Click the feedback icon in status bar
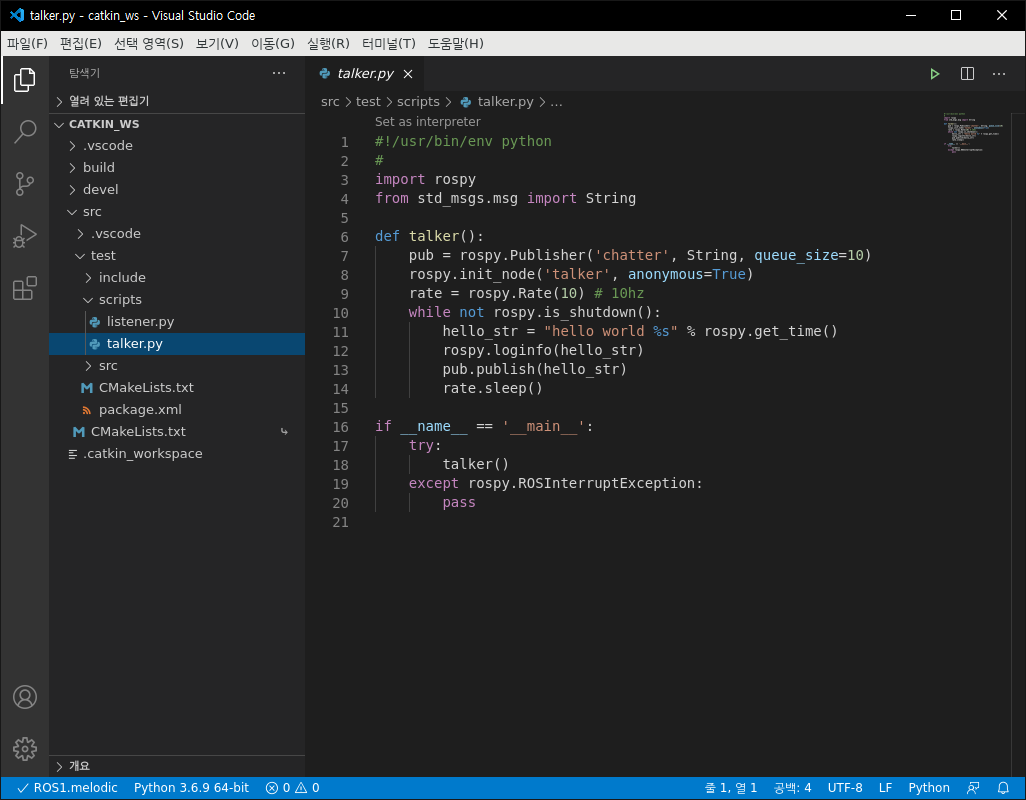Screen dimensions: 1026x800 coord(973,788)
